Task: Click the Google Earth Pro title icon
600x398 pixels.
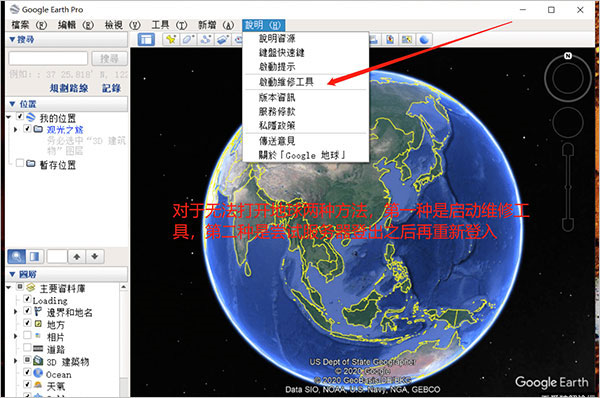Action: click(15, 9)
